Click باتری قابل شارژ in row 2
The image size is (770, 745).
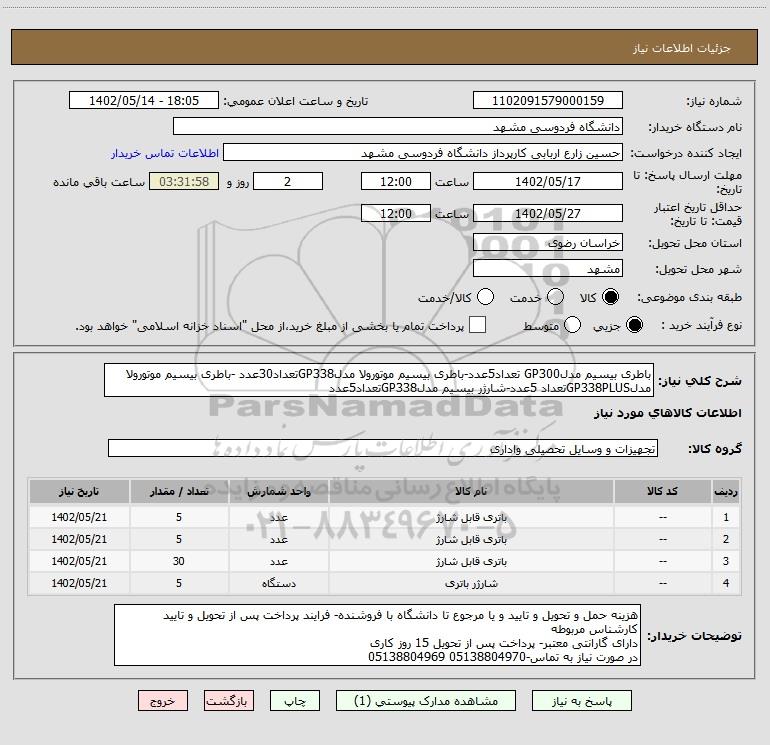pos(471,539)
